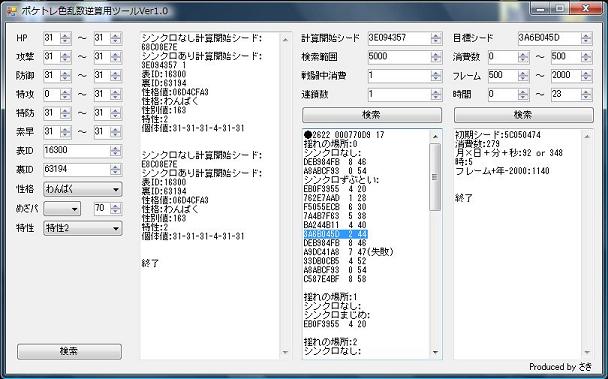Viewport: 608px width, 379px height.
Task: Click the 攻撃 maximum value spinner
Action: [108, 57]
